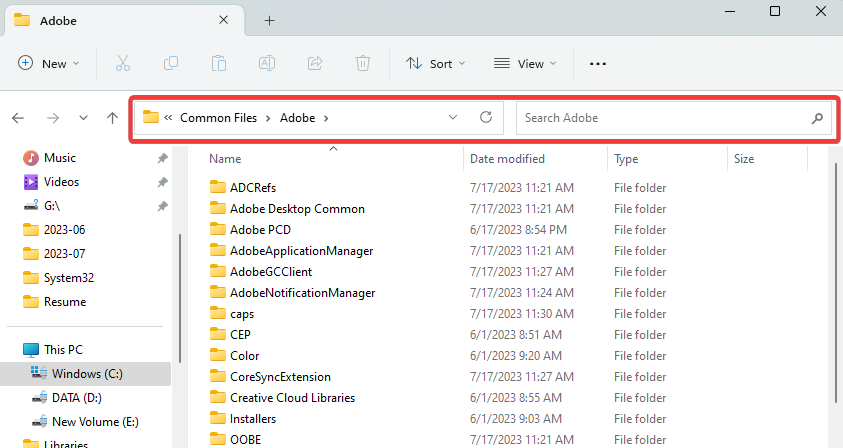This screenshot has width=843, height=448.
Task: Select DATA (D:) drive in sidebar
Action: click(x=76, y=398)
